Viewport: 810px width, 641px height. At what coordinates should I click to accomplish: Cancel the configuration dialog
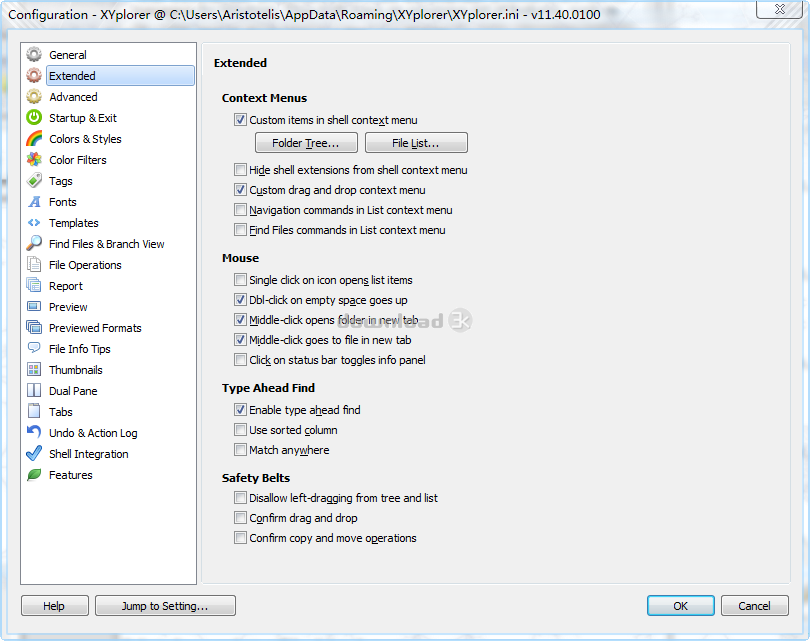pos(755,606)
